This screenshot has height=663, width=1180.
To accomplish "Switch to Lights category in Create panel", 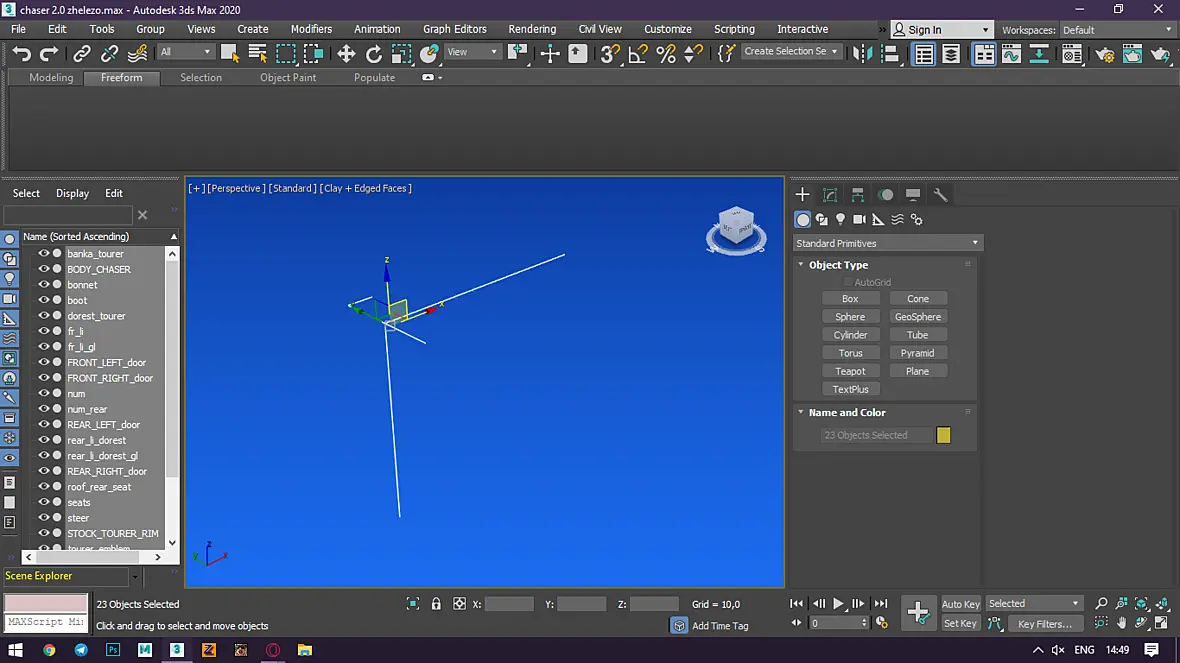I will [x=841, y=220].
